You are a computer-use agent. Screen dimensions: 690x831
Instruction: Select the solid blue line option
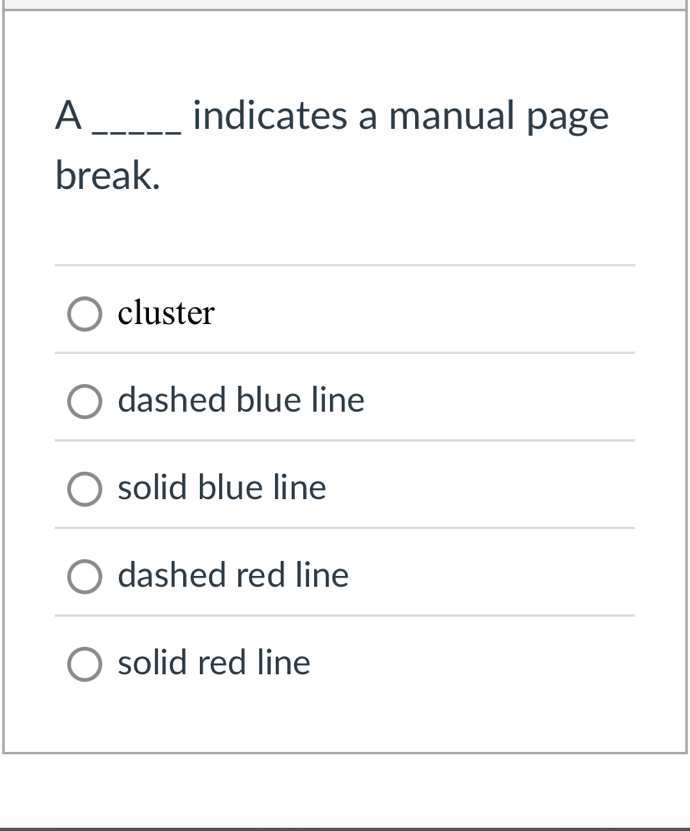click(84, 489)
